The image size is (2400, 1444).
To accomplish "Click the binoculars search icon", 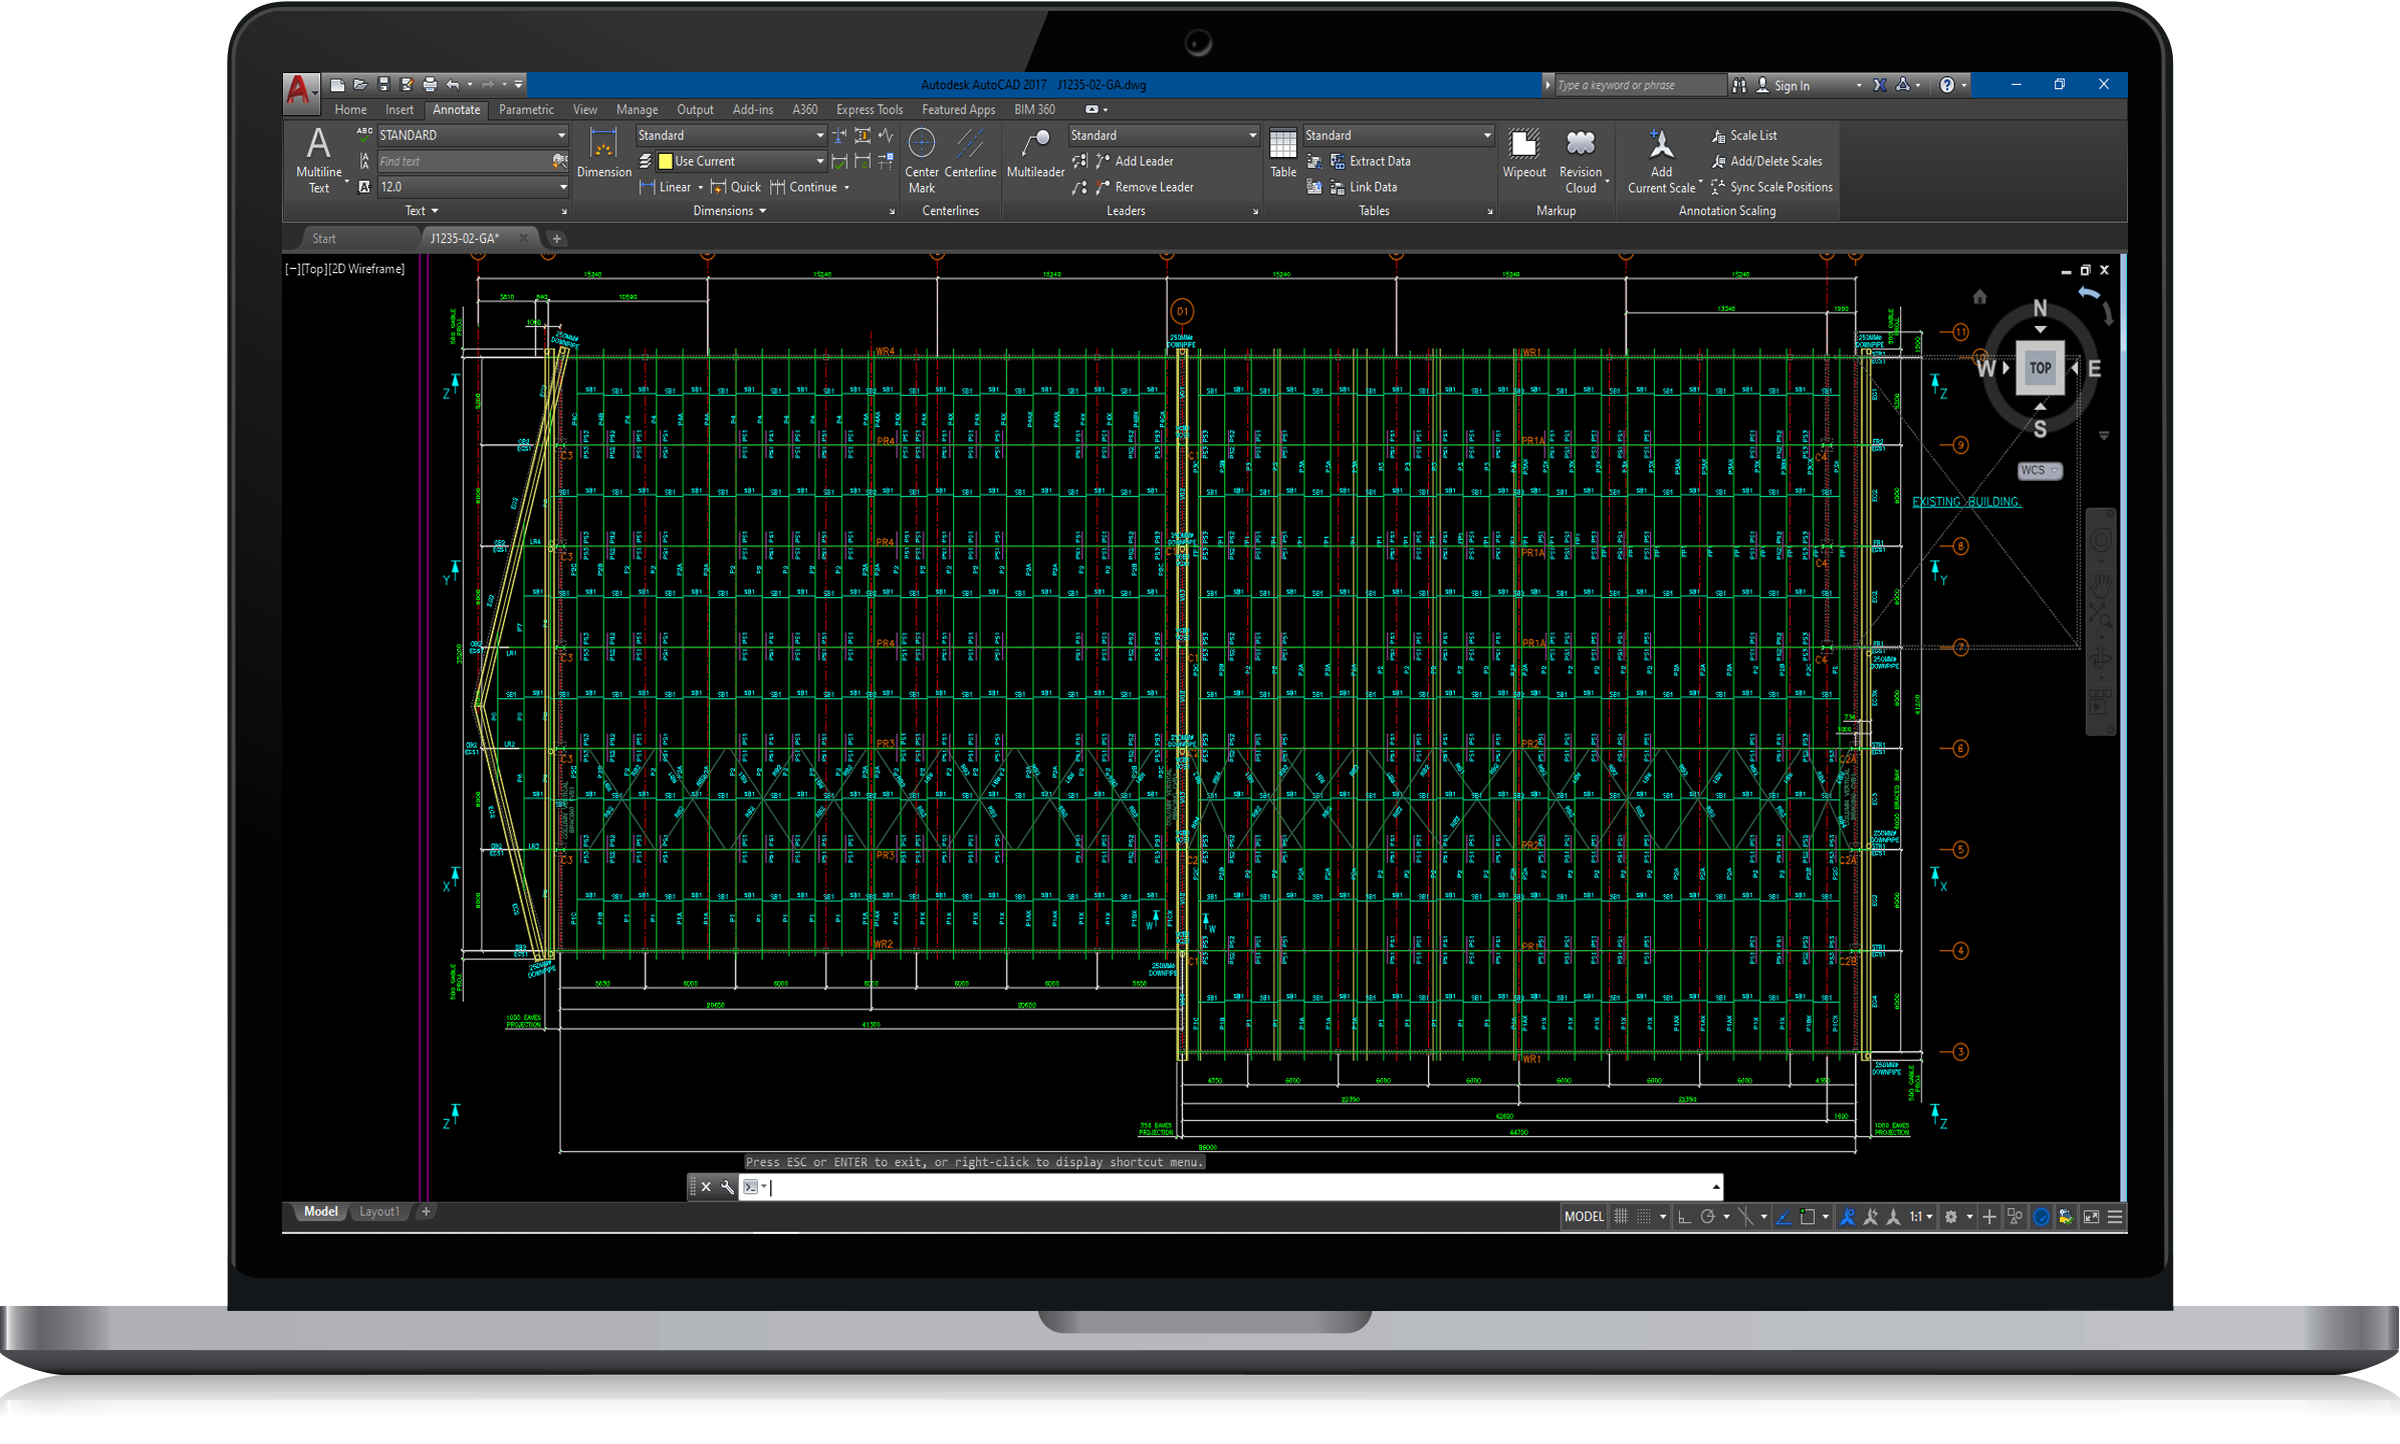I will [x=1739, y=85].
